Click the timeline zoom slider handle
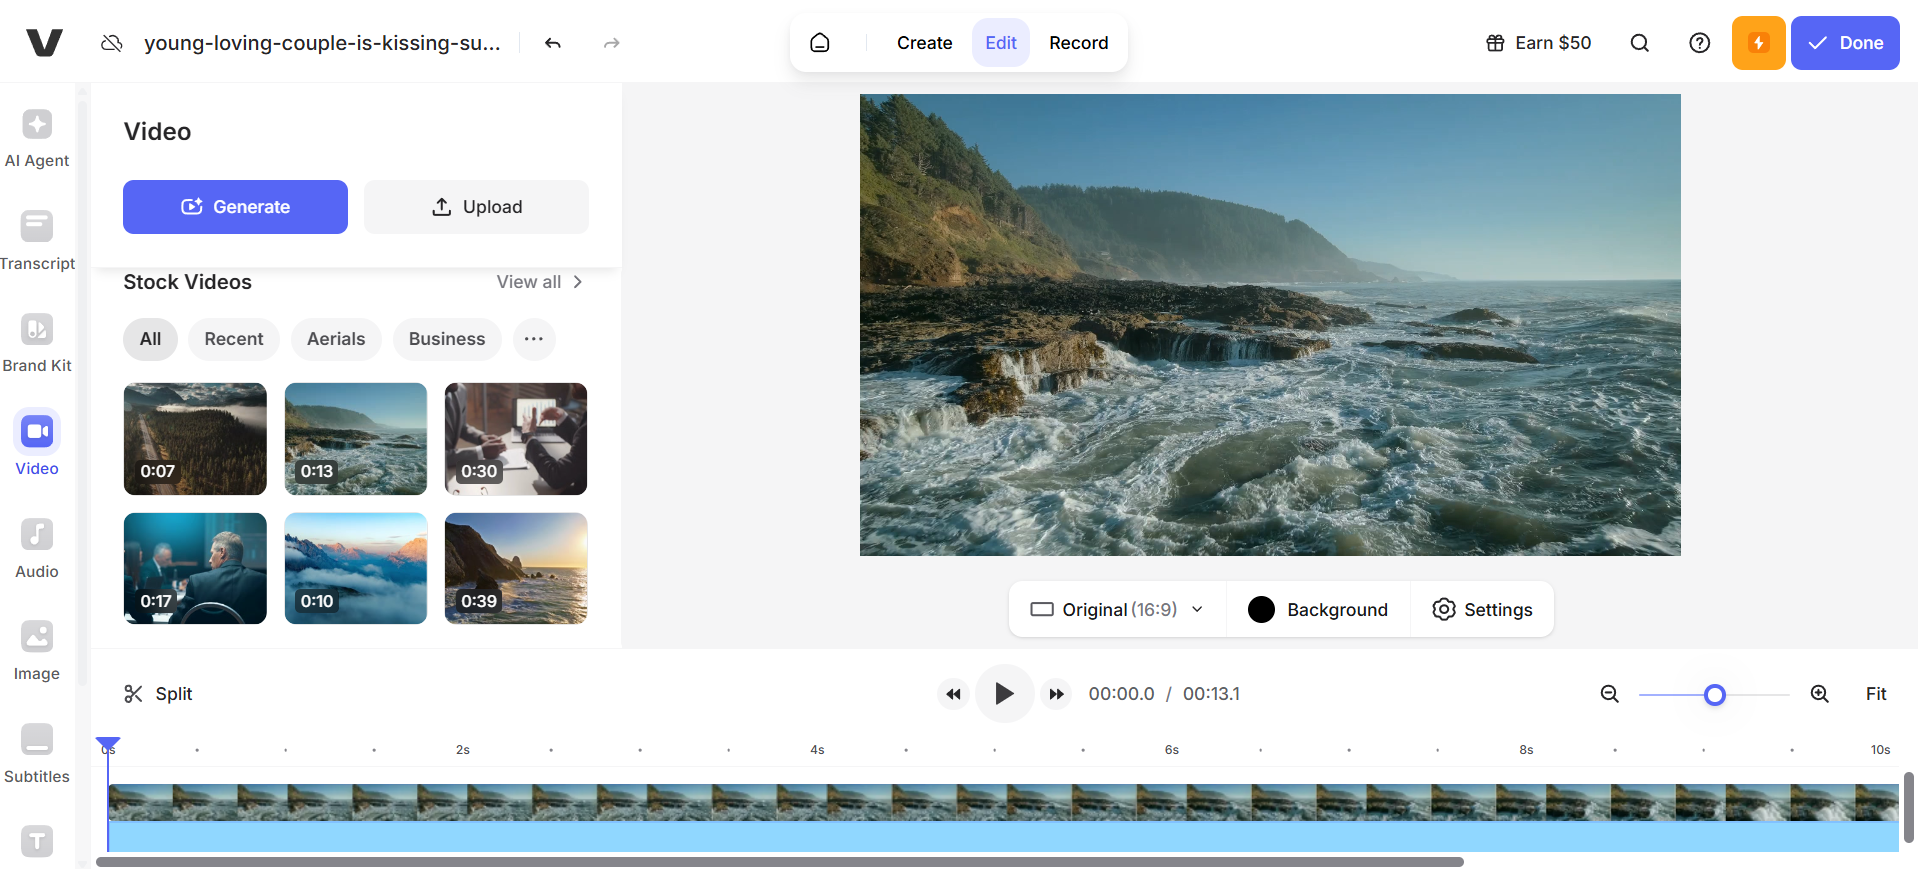This screenshot has height=869, width=1918. (x=1715, y=695)
